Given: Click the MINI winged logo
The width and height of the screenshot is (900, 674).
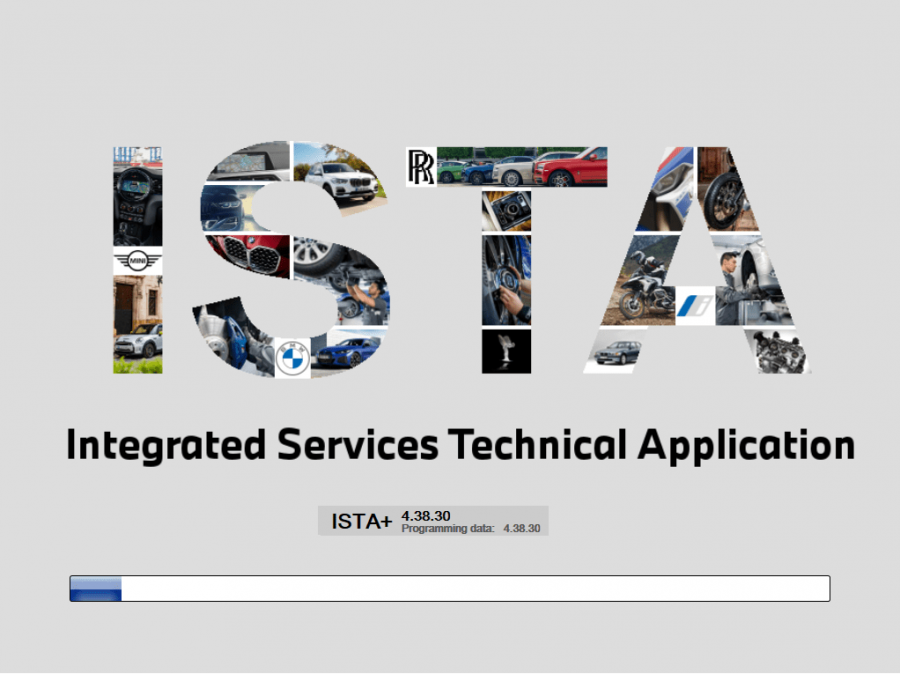Looking at the screenshot, I should click(138, 260).
